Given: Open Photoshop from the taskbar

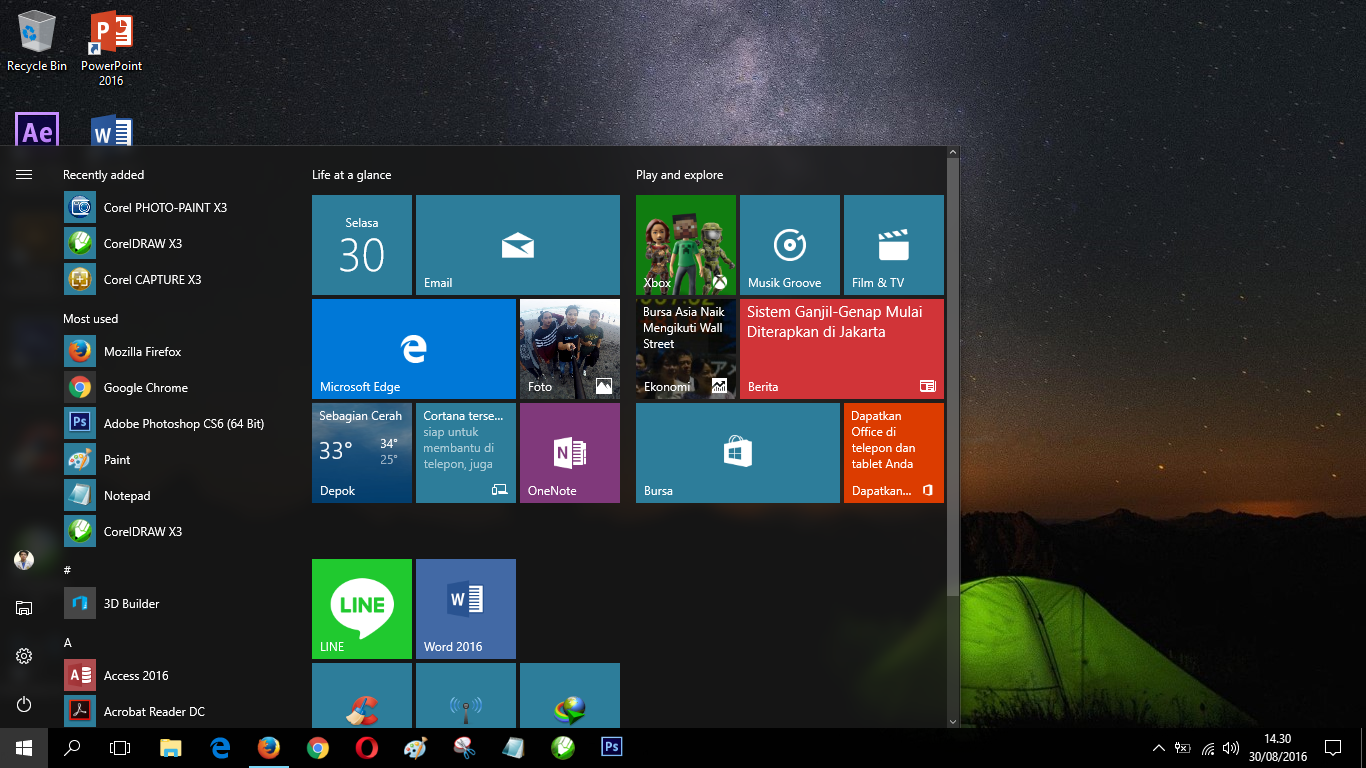Looking at the screenshot, I should point(611,748).
